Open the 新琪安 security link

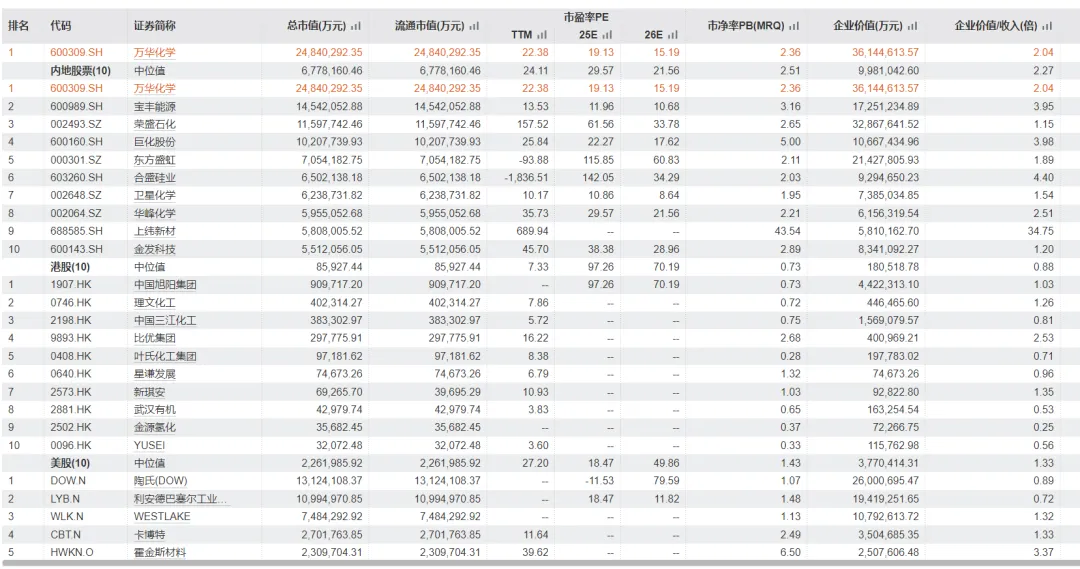[x=149, y=392]
